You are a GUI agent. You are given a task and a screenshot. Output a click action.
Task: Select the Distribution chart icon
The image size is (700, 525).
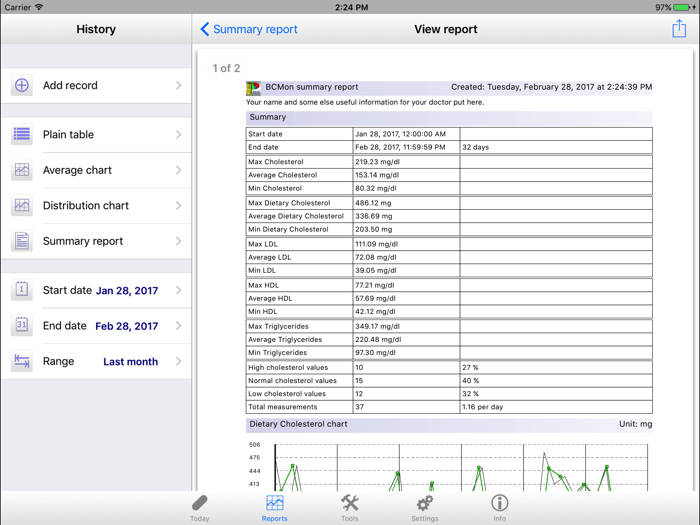22,206
